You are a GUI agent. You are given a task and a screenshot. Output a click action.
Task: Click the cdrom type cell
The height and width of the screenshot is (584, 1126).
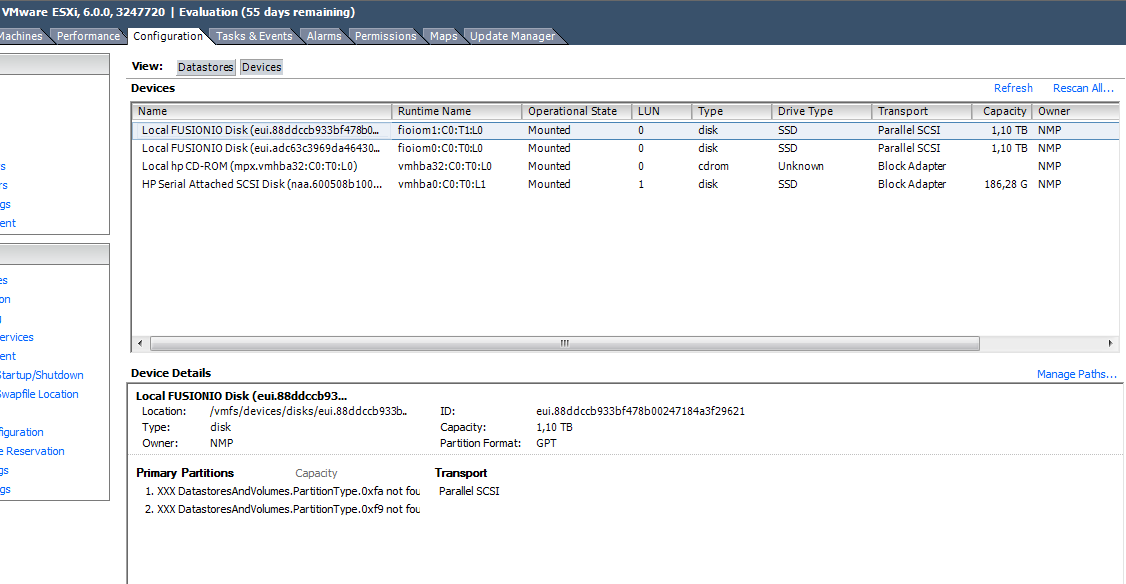(x=713, y=166)
